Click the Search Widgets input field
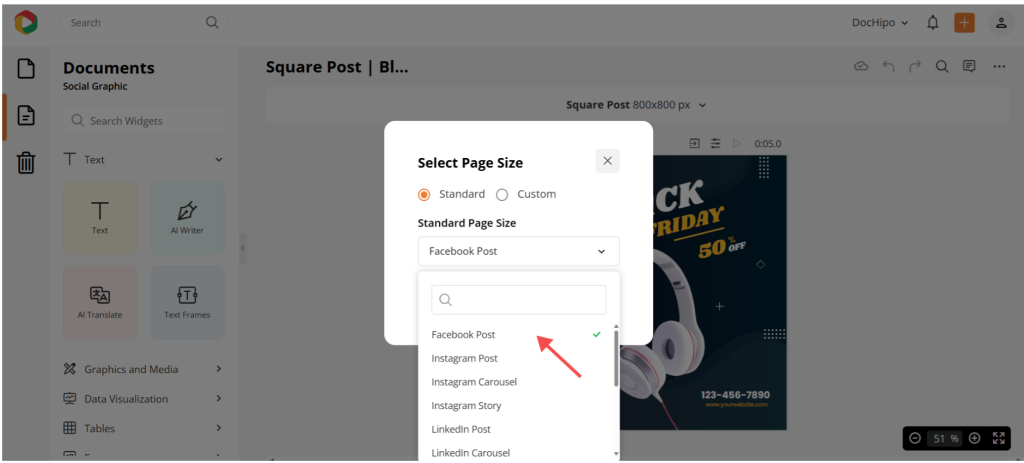The height and width of the screenshot is (463, 1024). (144, 121)
